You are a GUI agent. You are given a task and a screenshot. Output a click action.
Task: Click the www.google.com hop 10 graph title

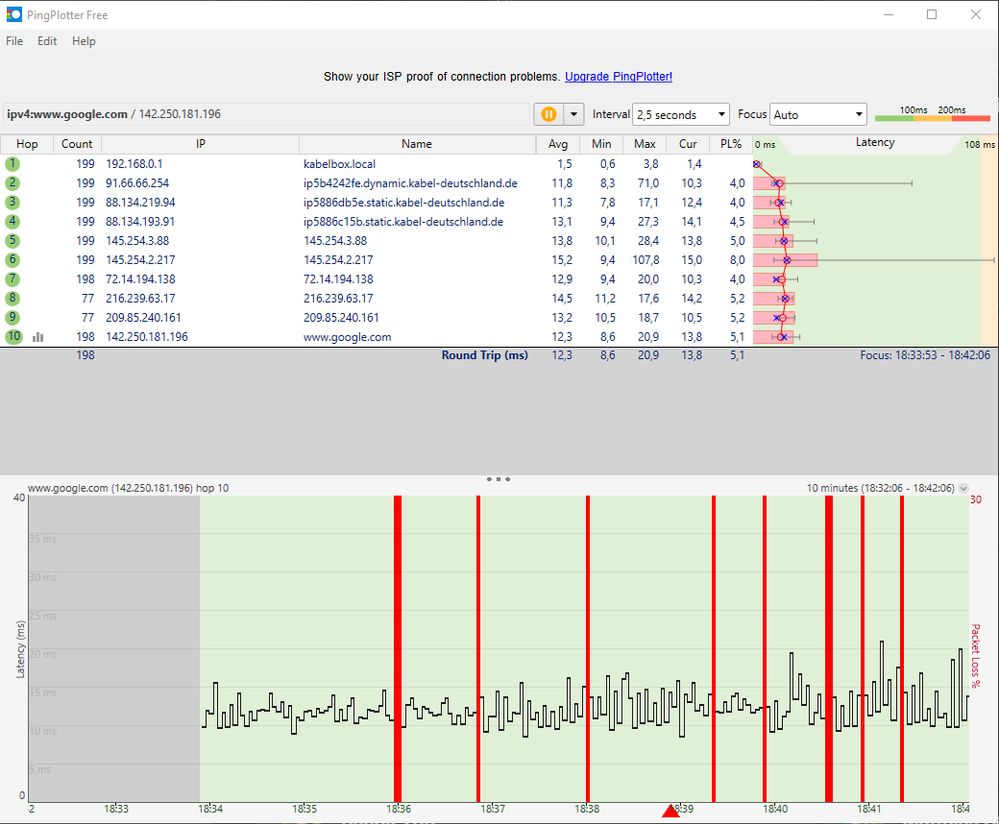click(128, 488)
